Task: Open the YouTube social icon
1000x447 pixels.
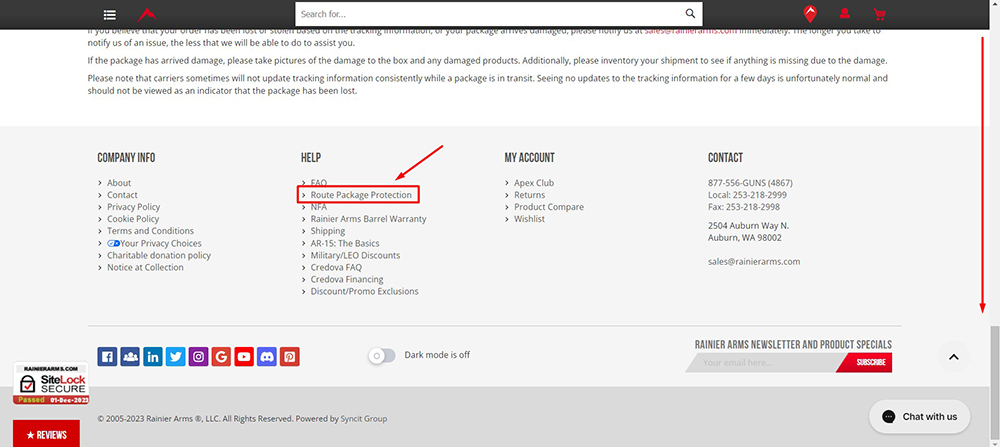Action: [x=244, y=356]
